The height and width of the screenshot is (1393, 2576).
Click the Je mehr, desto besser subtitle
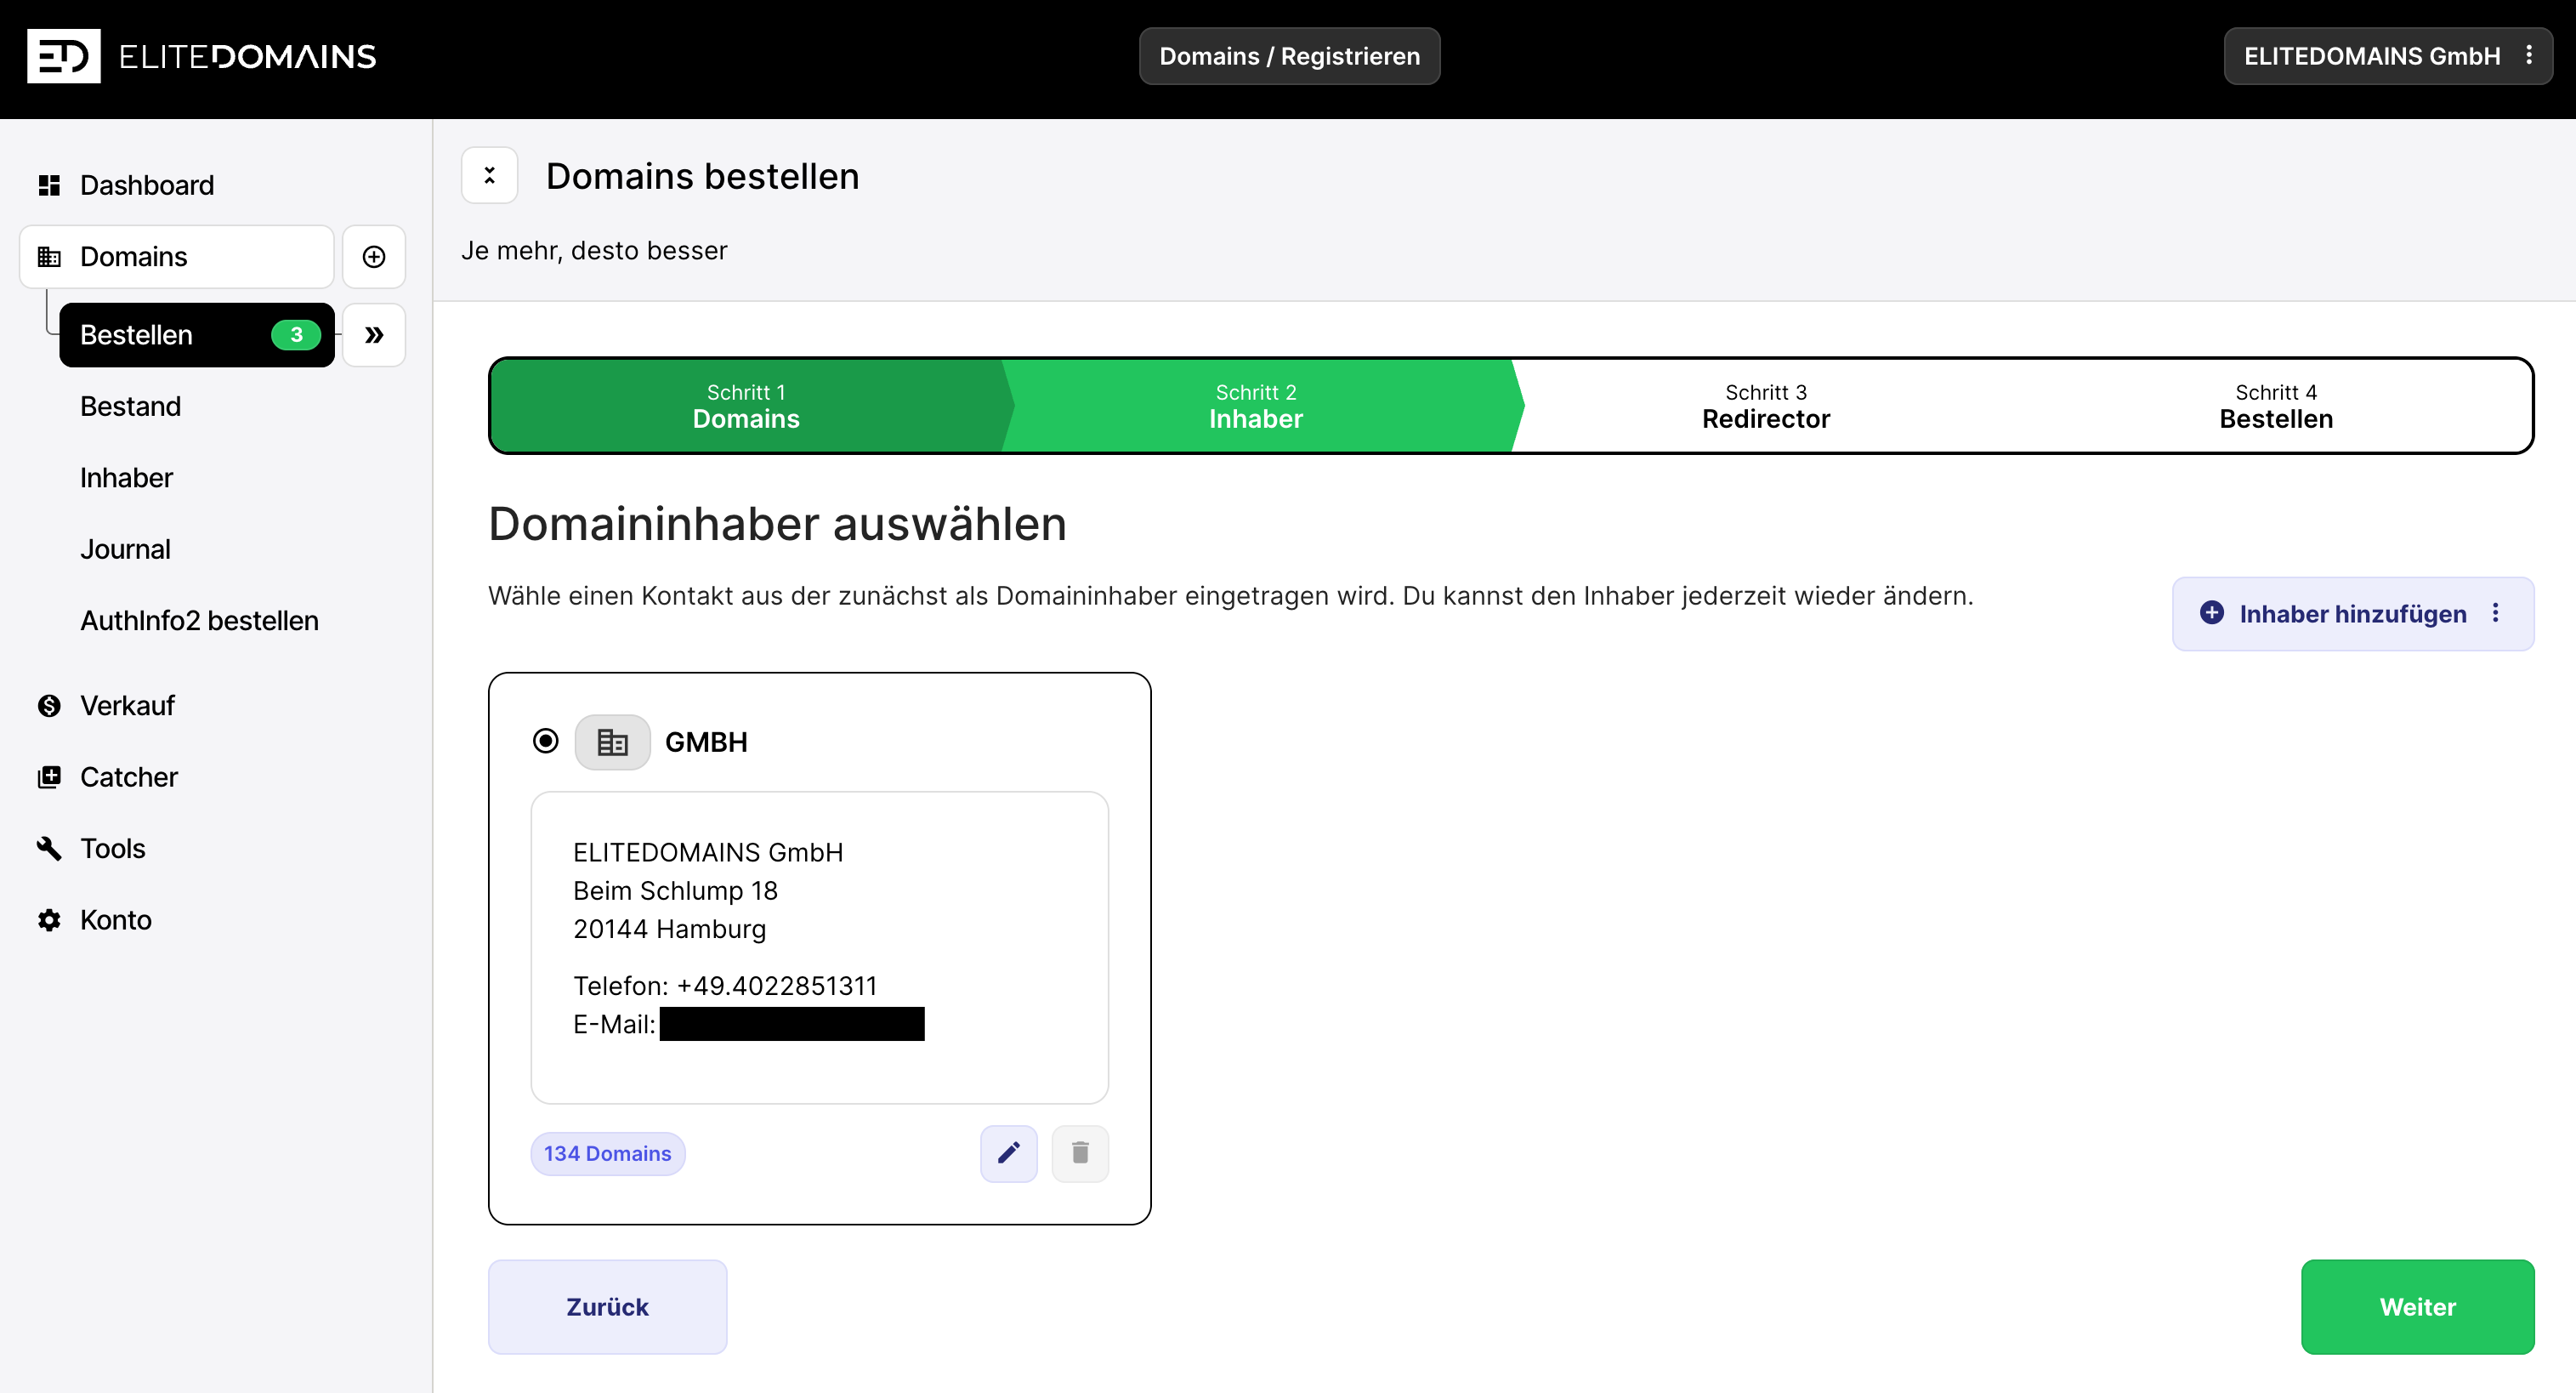[x=594, y=250]
